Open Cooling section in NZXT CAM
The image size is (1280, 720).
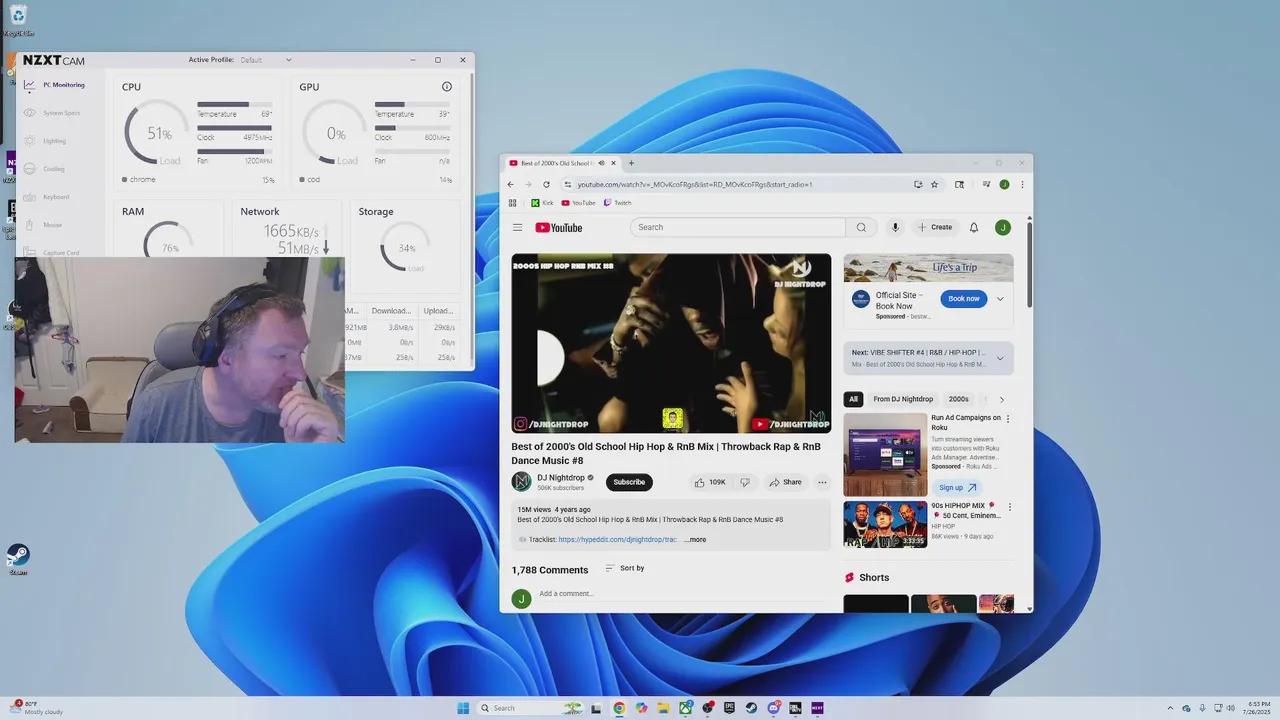tap(45, 169)
